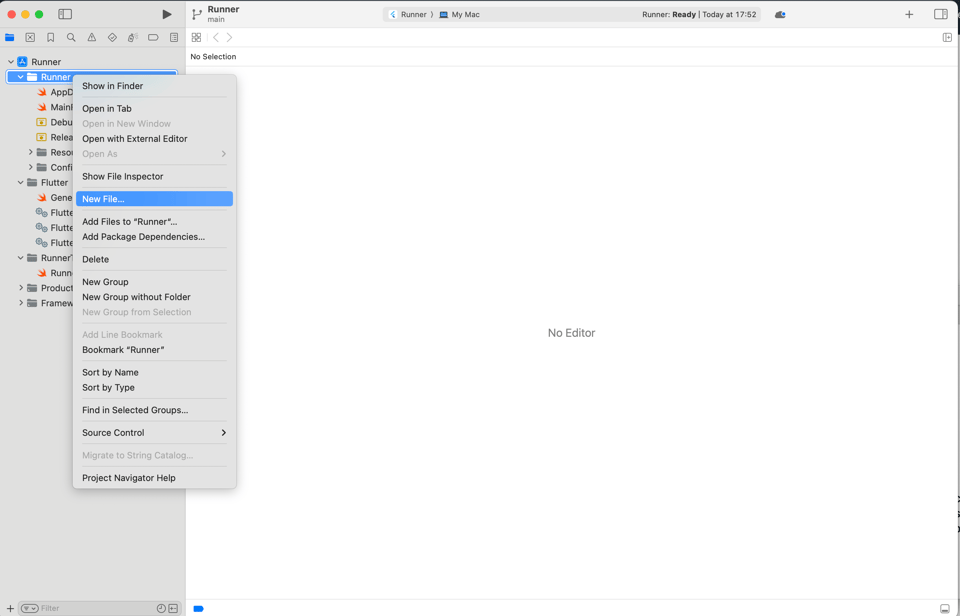Click the Run (play) button
The width and height of the screenshot is (960, 616).
click(x=166, y=15)
